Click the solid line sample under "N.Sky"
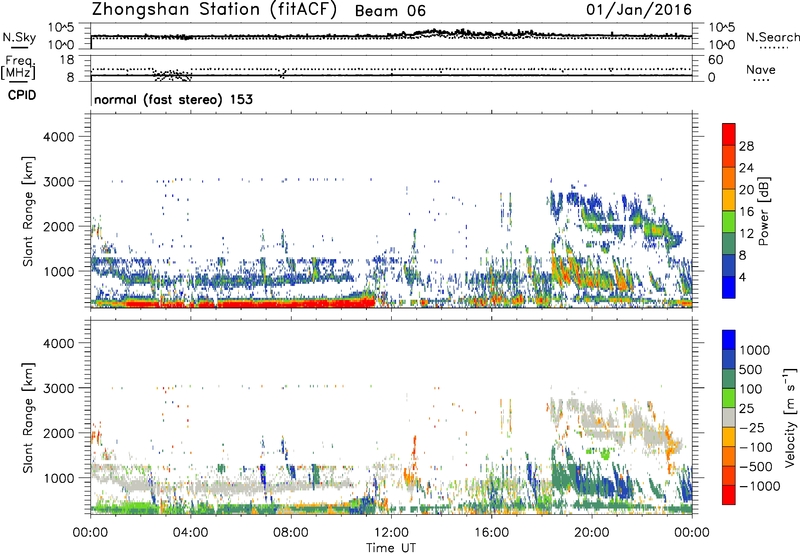The width and height of the screenshot is (800, 554). pos(19,47)
